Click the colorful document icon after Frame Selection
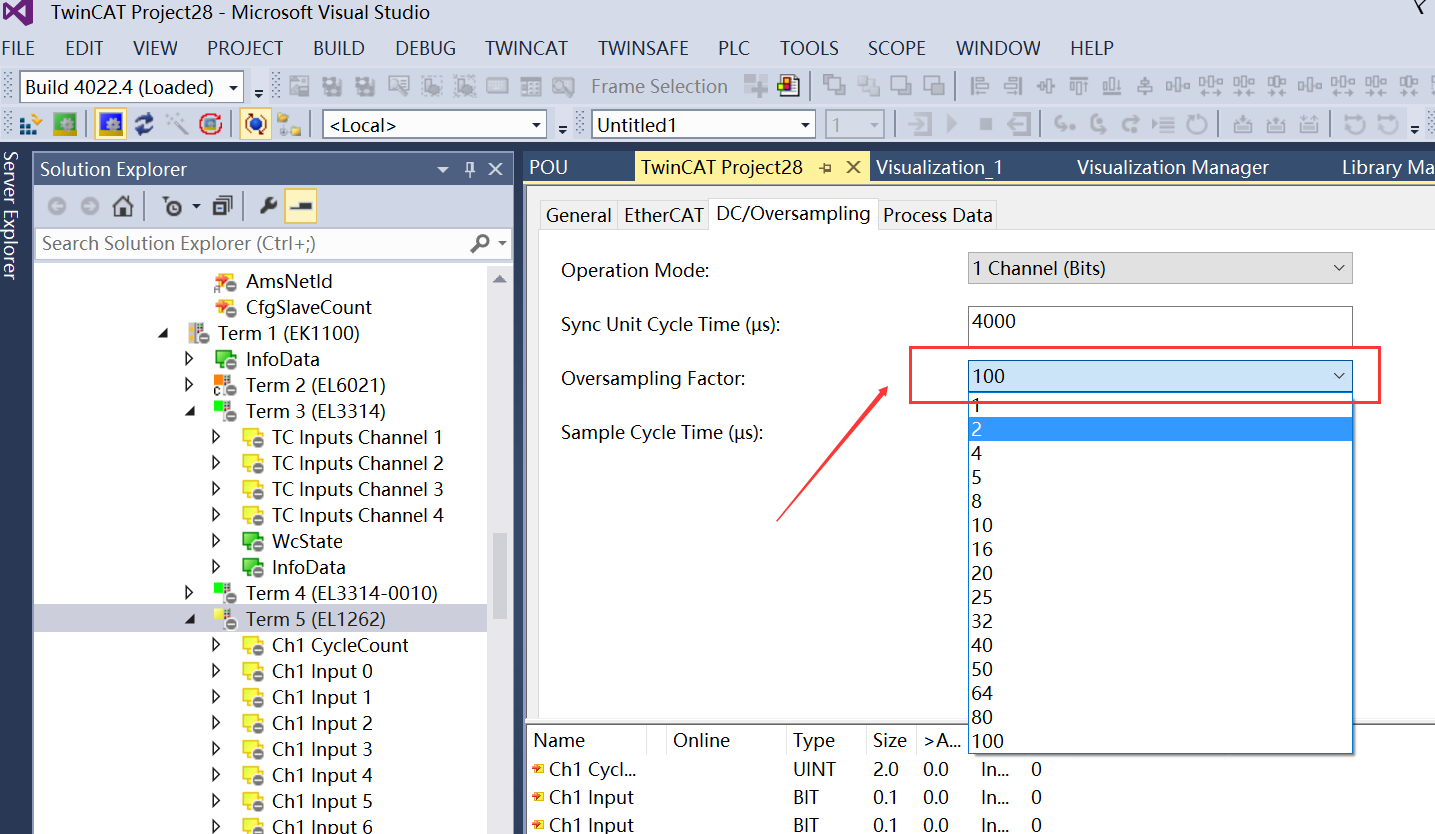This screenshot has width=1435, height=834. 788,86
